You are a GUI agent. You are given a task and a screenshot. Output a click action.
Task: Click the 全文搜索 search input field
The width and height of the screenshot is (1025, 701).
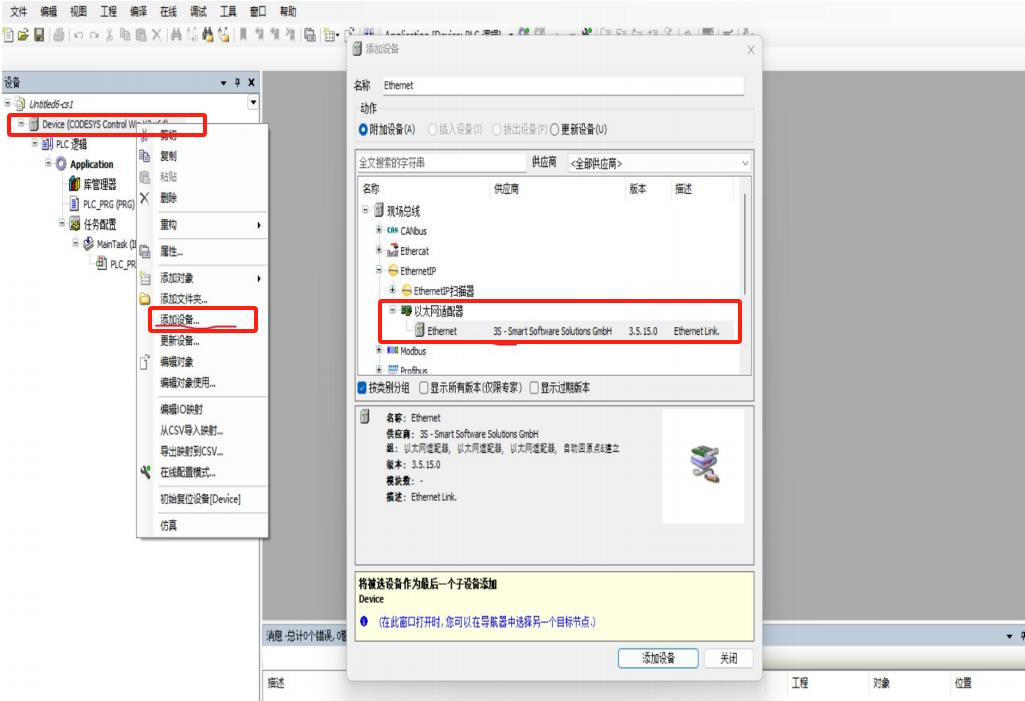coord(441,163)
